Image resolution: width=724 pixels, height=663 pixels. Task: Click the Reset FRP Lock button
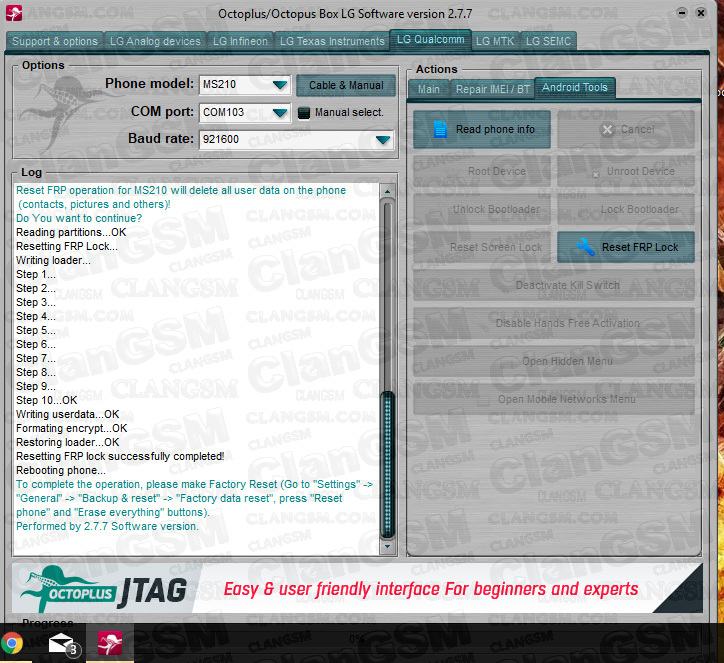pos(626,247)
